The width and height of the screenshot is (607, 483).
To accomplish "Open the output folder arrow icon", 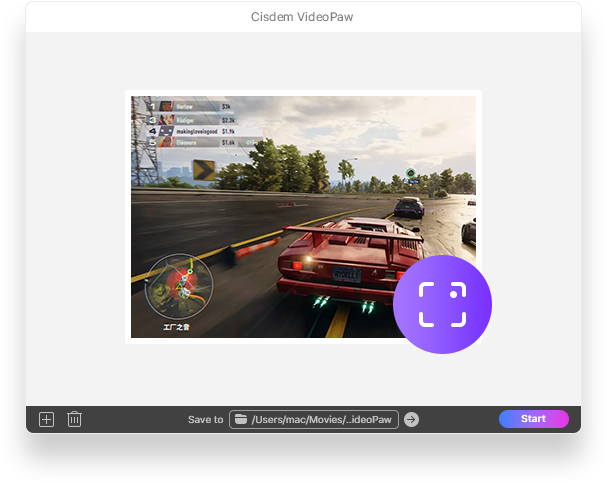I will click(x=411, y=420).
